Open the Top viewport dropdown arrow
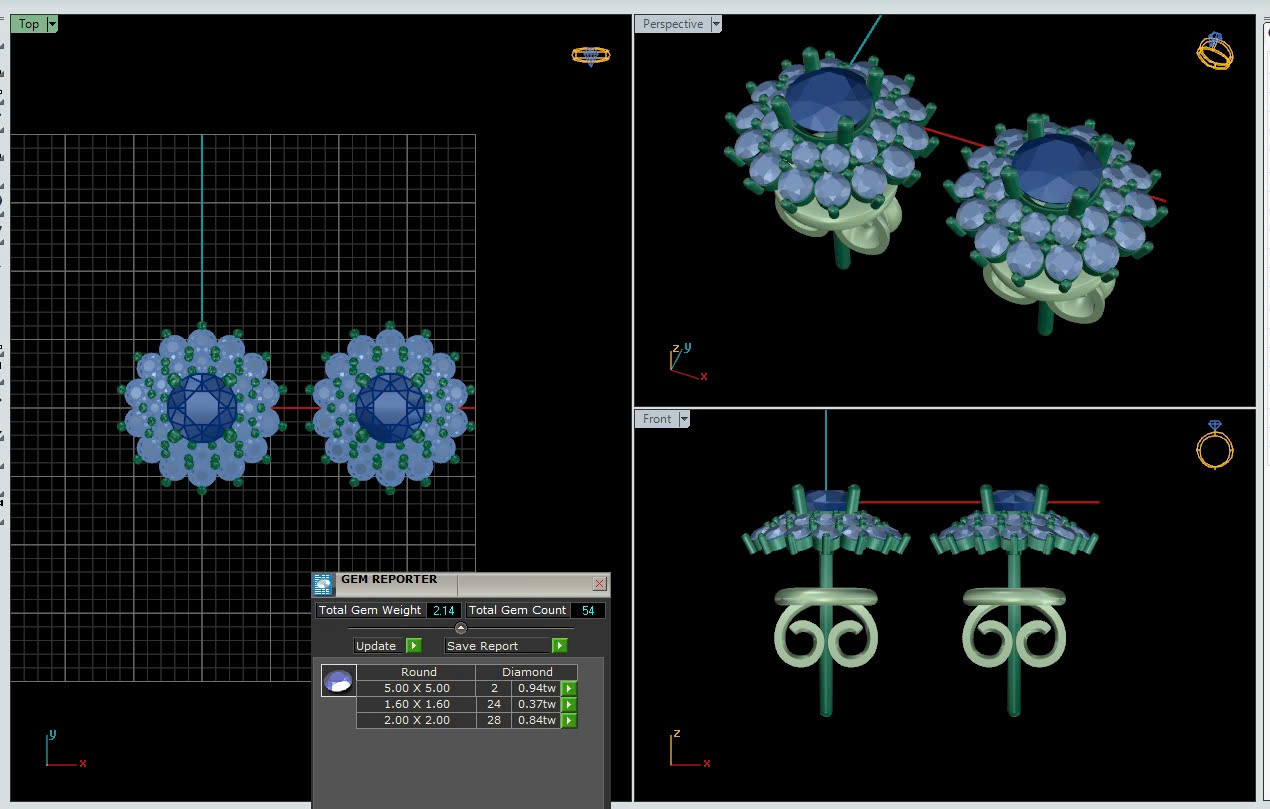The height and width of the screenshot is (809, 1270). pyautogui.click(x=52, y=24)
